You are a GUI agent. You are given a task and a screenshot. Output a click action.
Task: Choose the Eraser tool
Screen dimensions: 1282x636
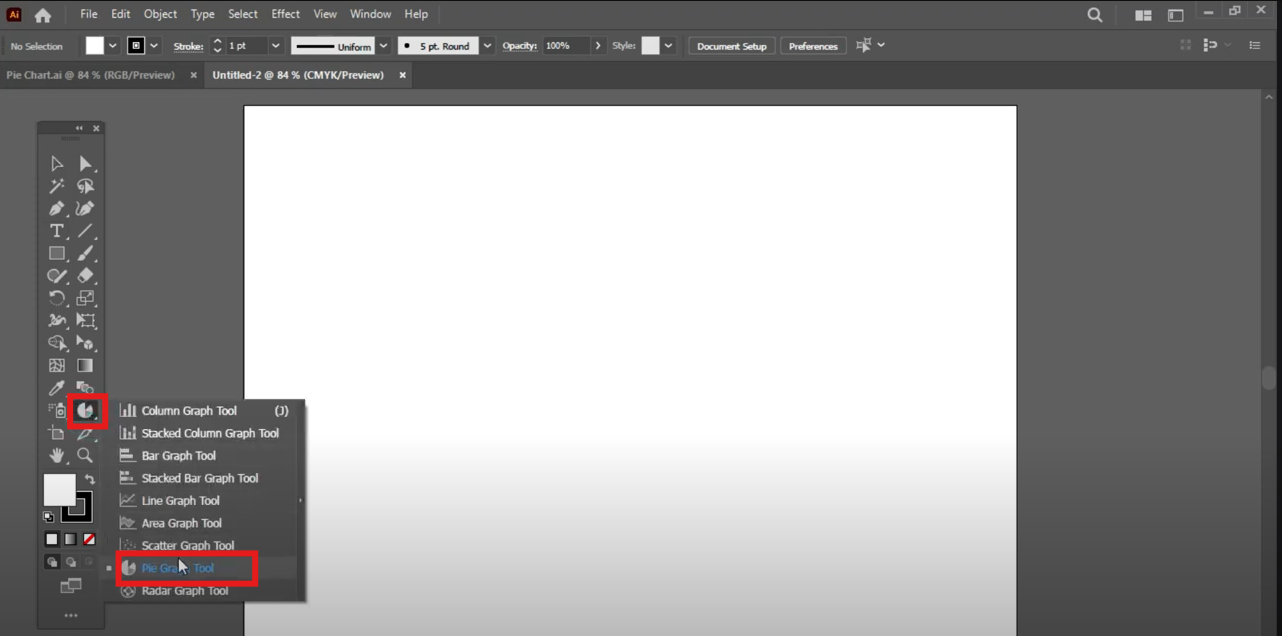[x=85, y=276]
